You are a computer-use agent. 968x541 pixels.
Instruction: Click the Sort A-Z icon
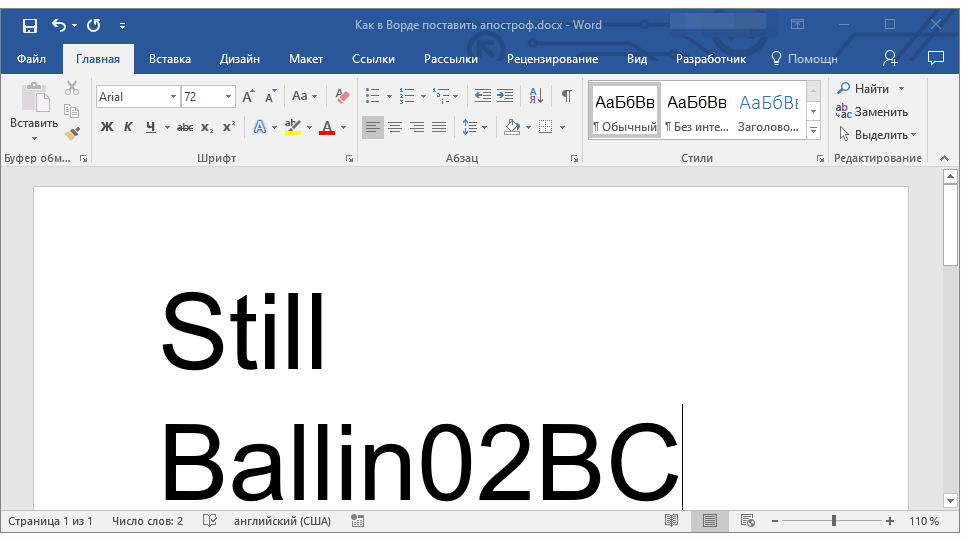pyautogui.click(x=536, y=96)
